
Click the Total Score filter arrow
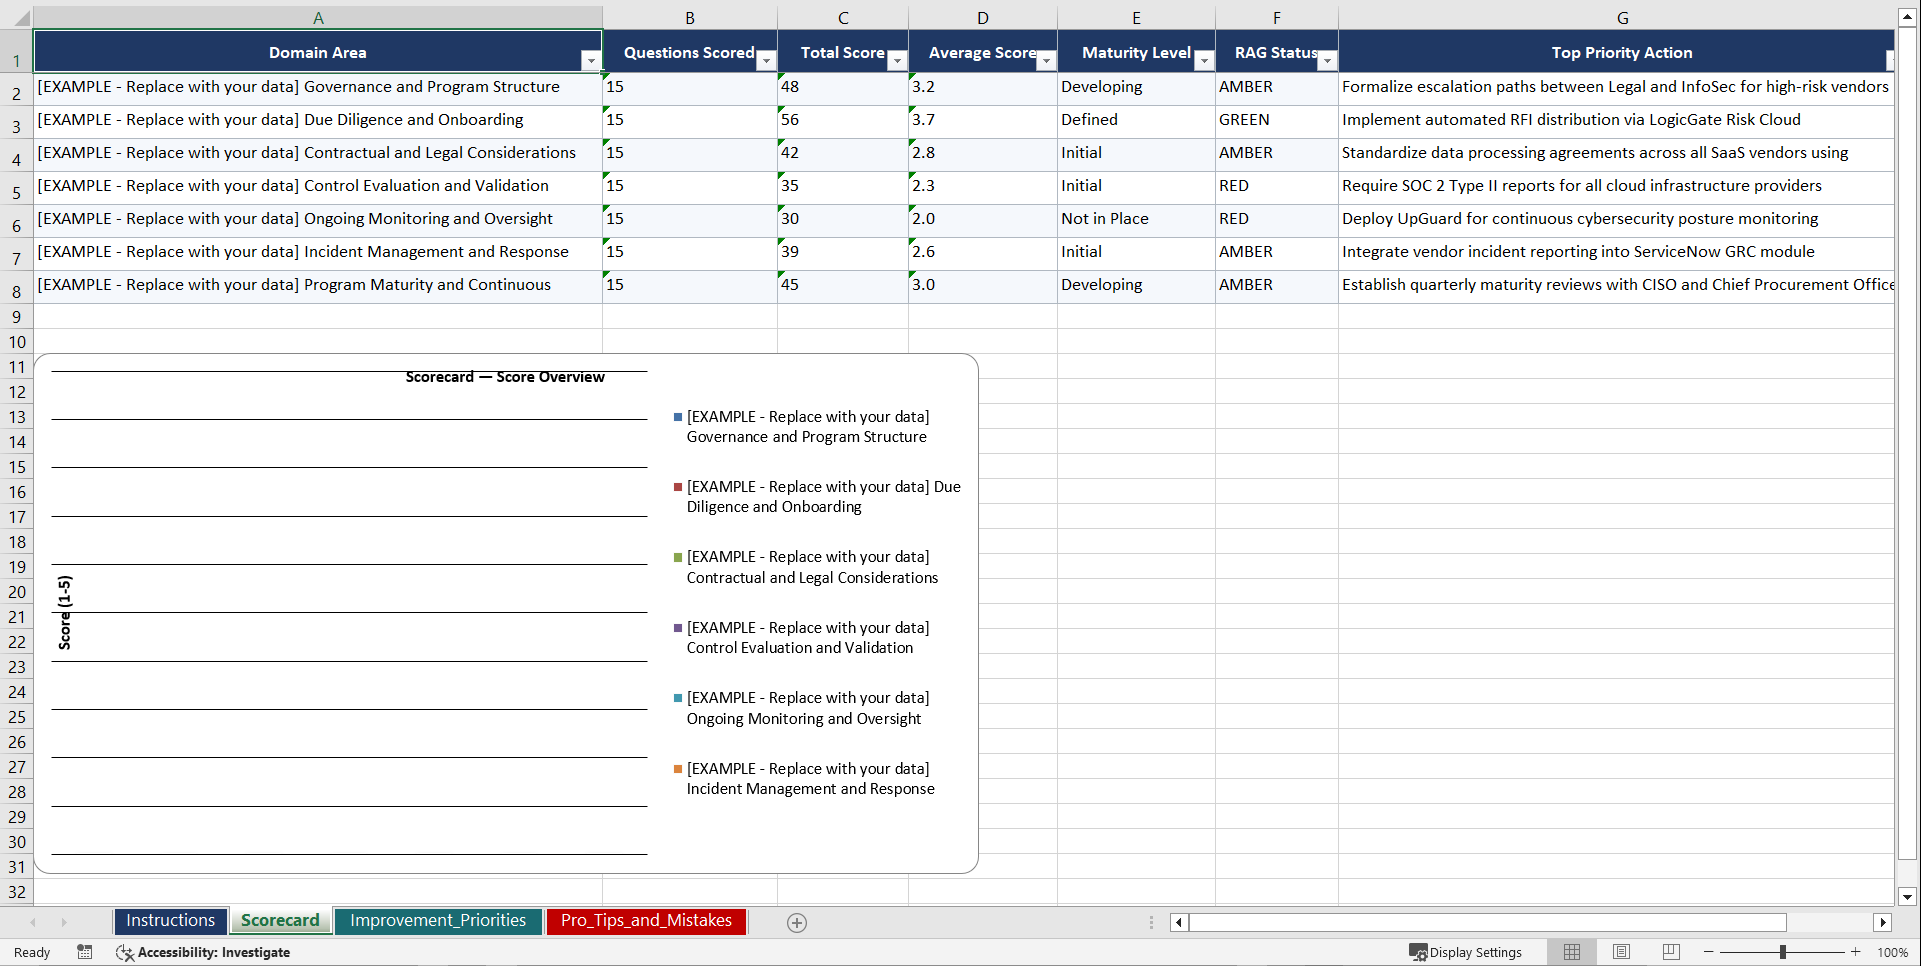897,61
